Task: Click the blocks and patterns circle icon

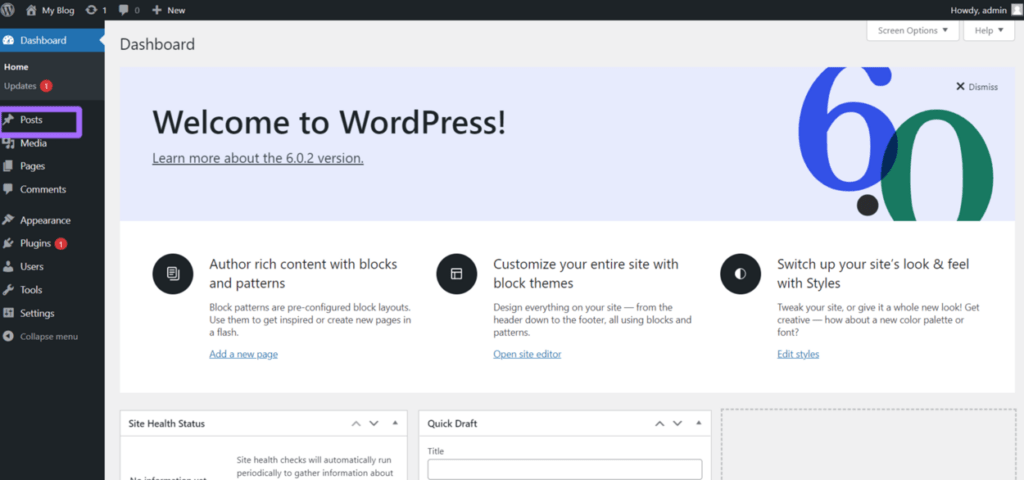Action: 172,274
